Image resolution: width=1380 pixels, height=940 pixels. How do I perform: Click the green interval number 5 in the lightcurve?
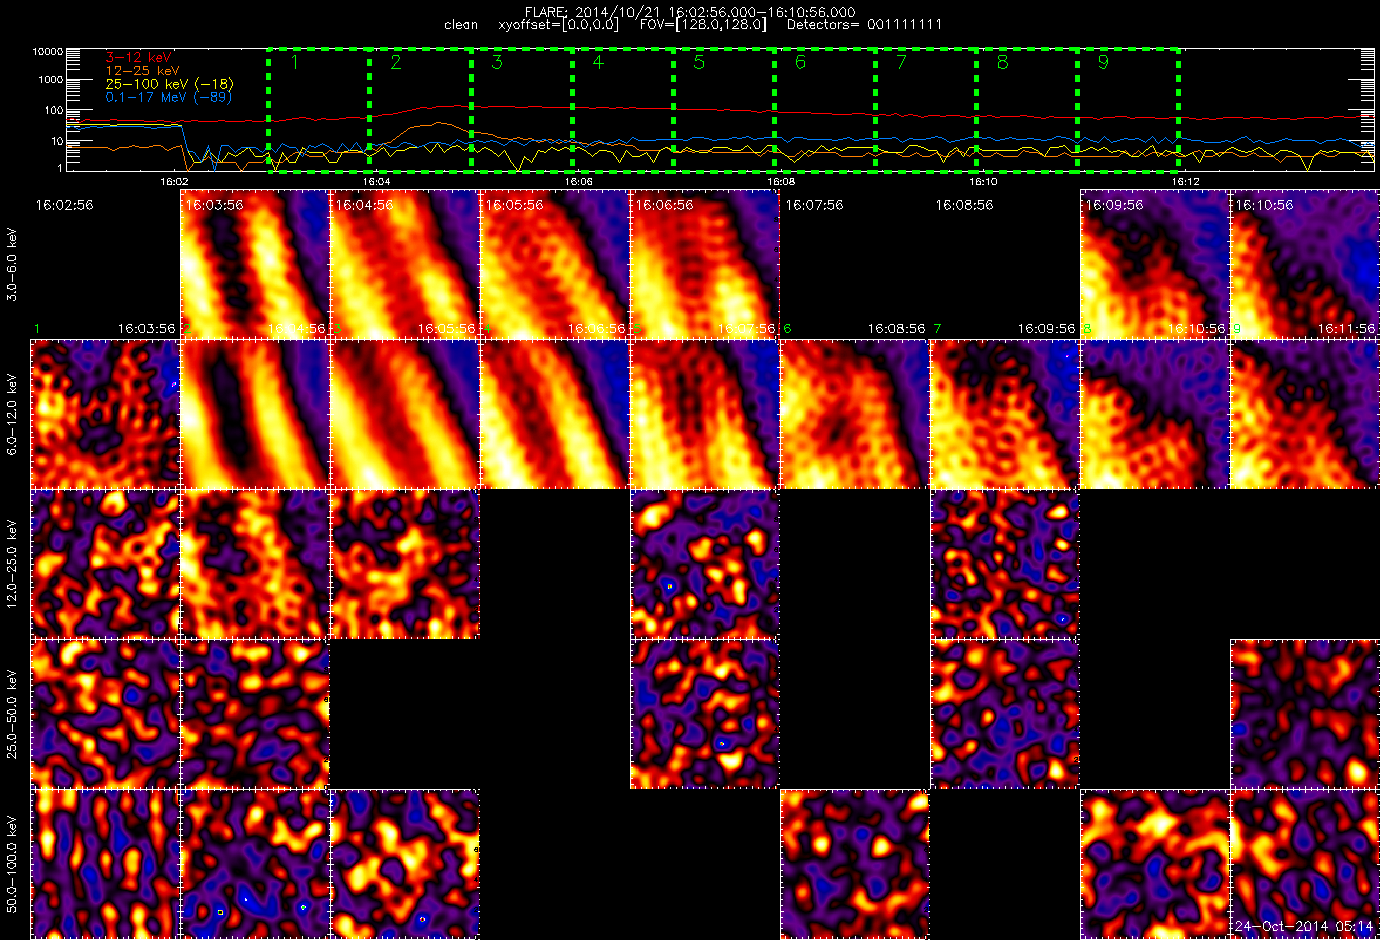pos(699,62)
